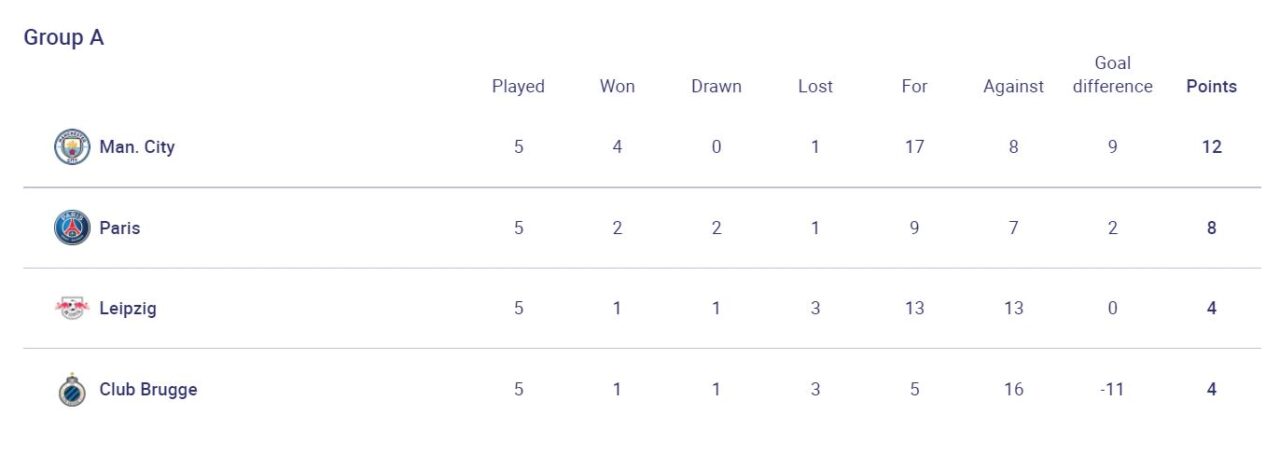Viewport: 1280px width, 456px height.
Task: Click the Points column header
Action: [x=1211, y=86]
